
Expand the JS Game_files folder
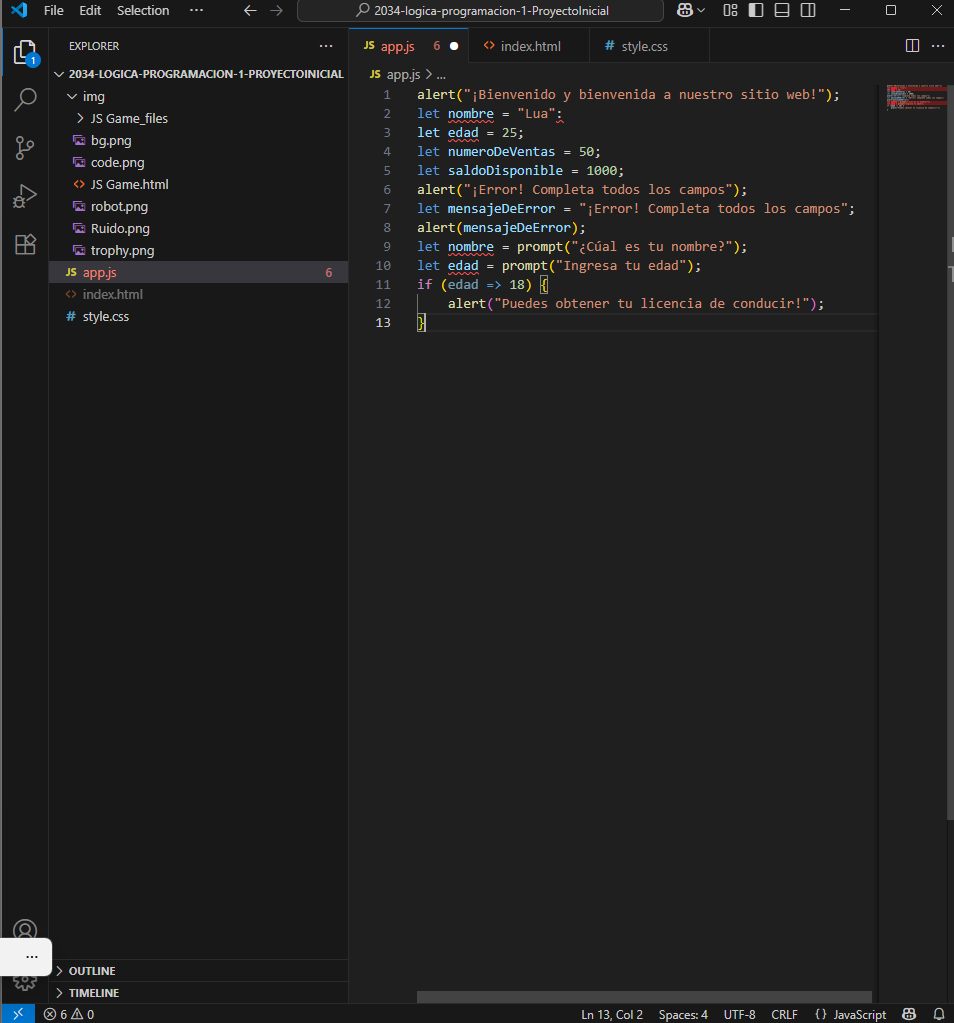pyautogui.click(x=199, y=118)
